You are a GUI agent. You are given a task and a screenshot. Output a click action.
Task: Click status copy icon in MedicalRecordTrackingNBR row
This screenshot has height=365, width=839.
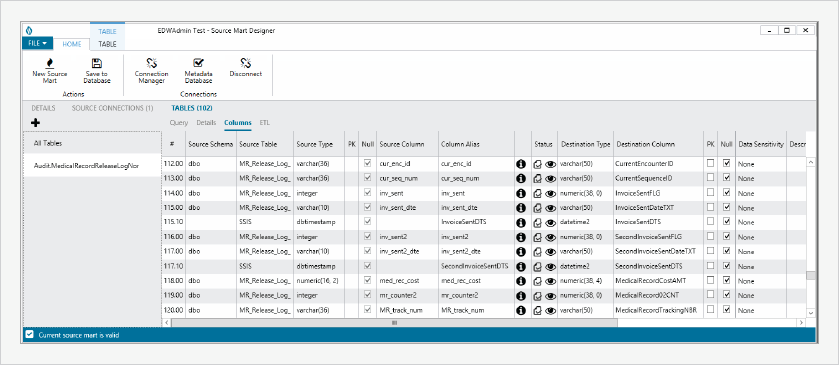tap(538, 310)
